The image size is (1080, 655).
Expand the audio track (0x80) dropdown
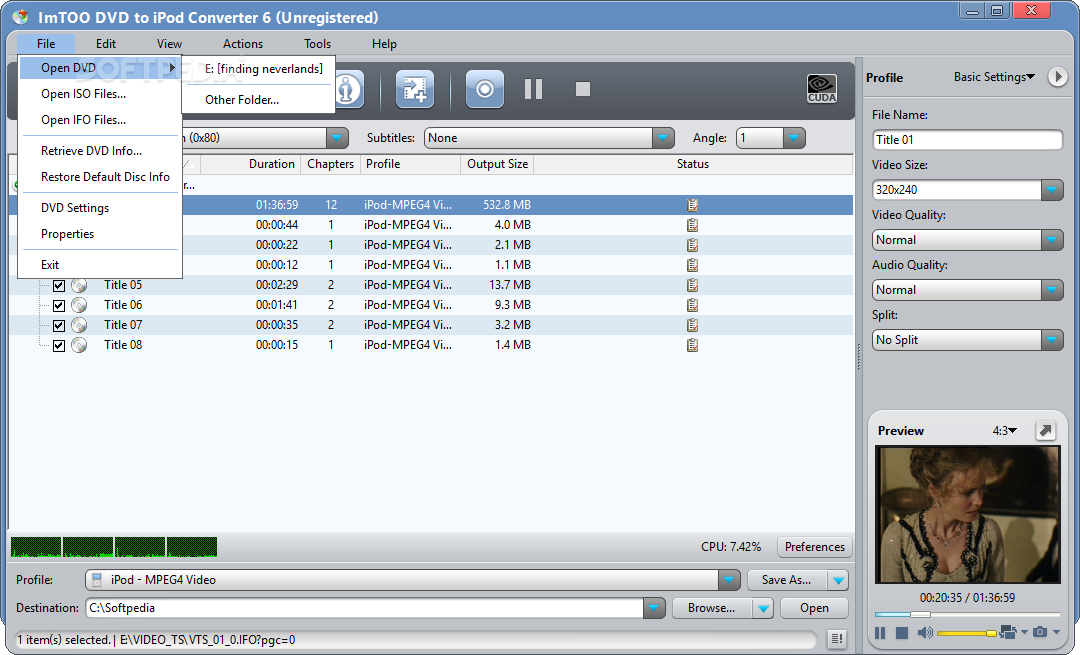click(x=337, y=138)
